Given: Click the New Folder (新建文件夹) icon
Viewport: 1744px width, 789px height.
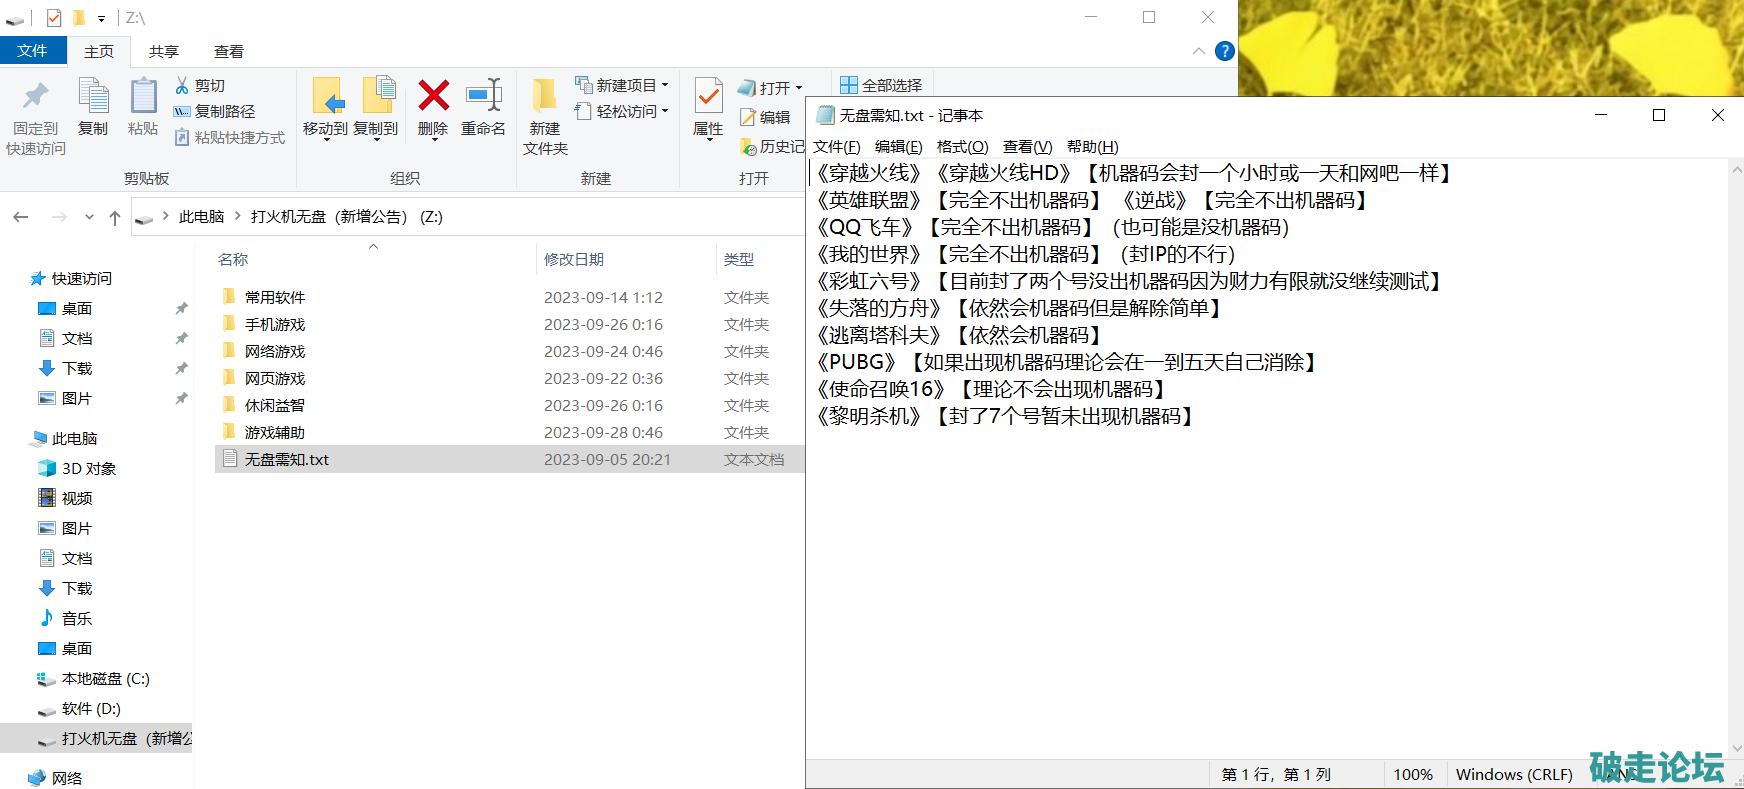Looking at the screenshot, I should pyautogui.click(x=545, y=97).
